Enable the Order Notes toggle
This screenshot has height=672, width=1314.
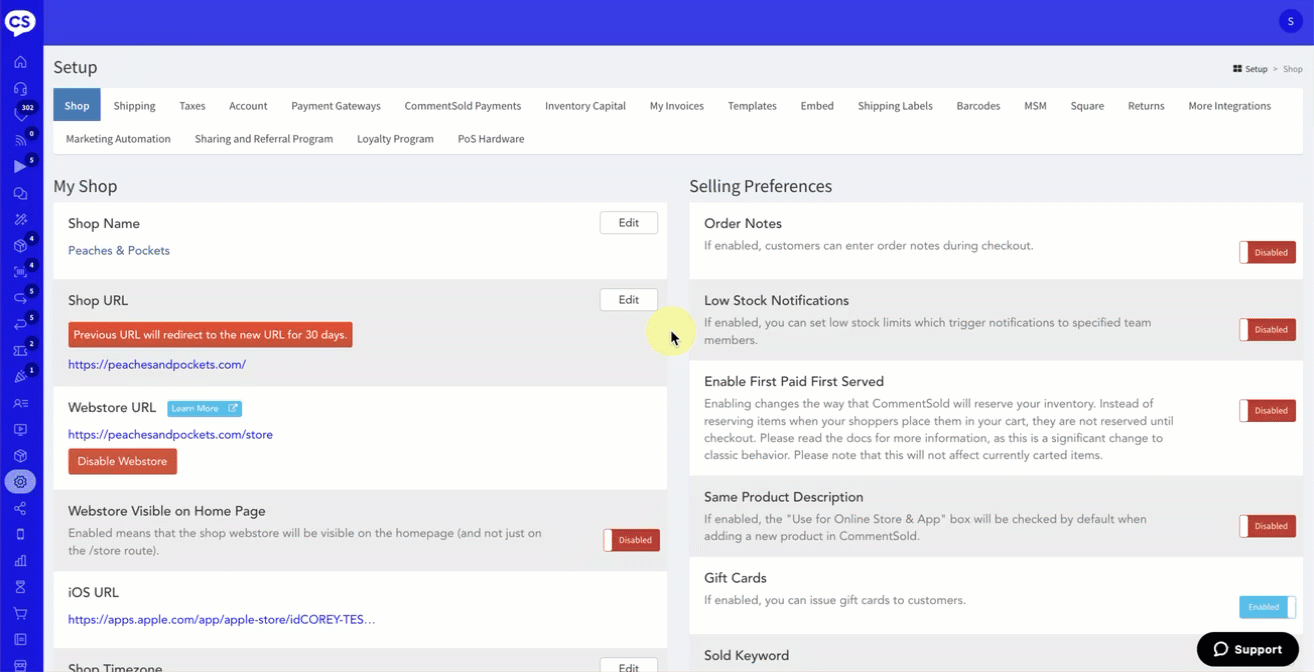click(1267, 253)
